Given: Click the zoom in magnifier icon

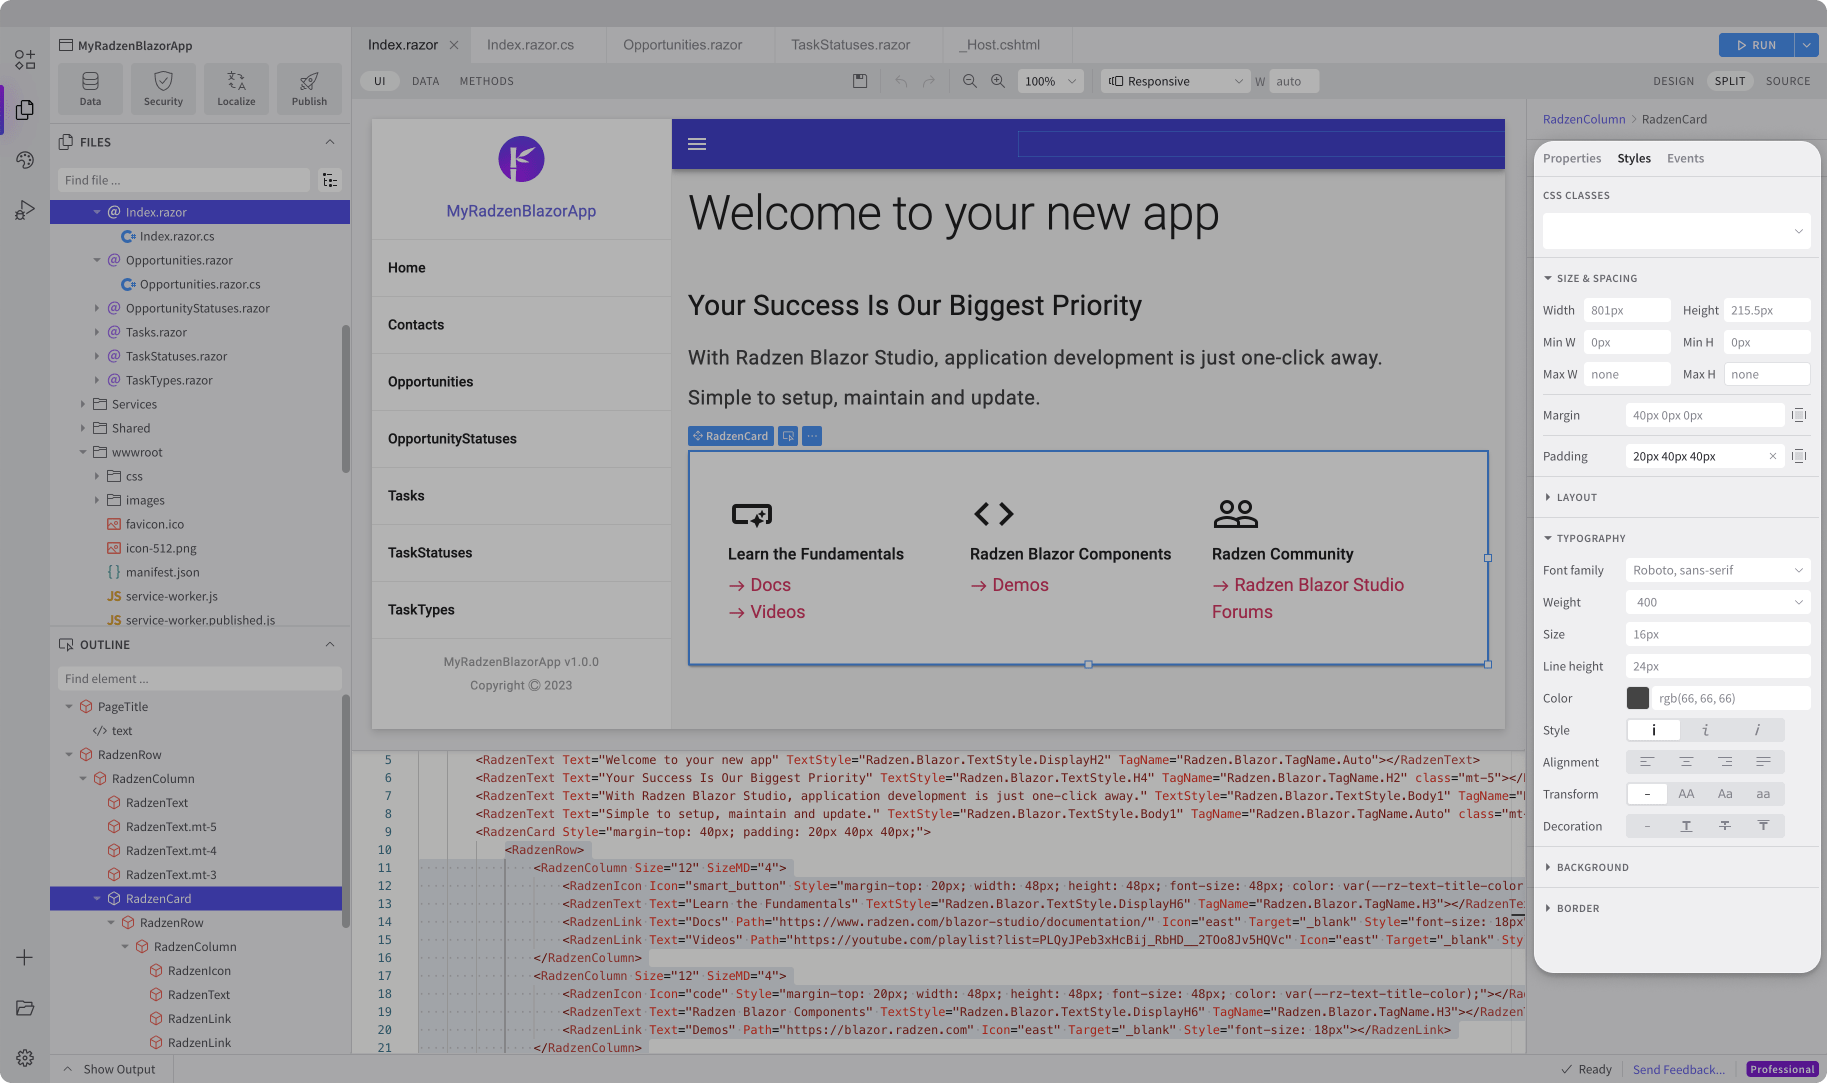Looking at the screenshot, I should point(998,81).
